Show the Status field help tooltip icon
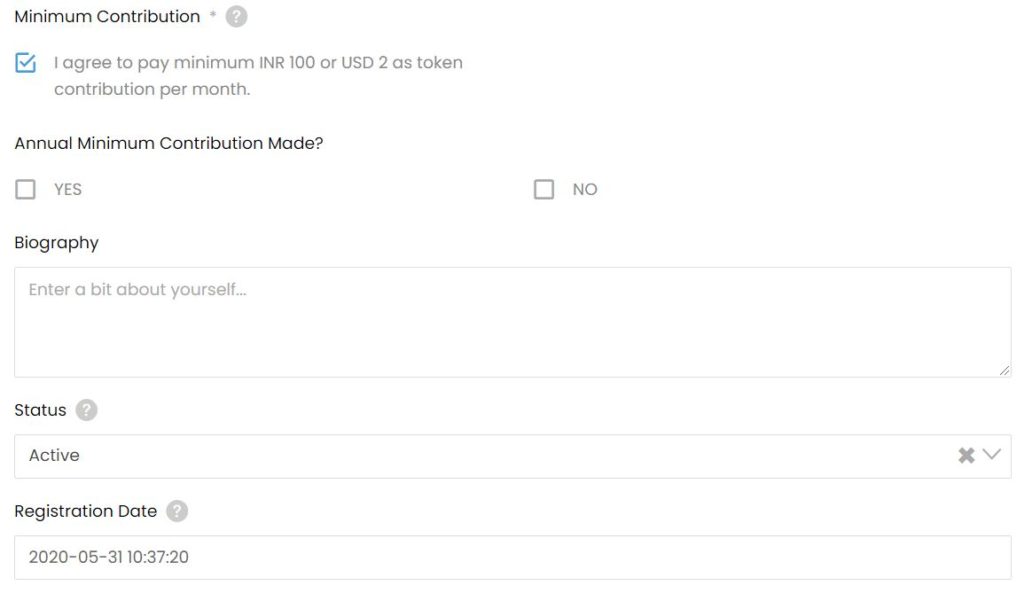 coord(86,410)
